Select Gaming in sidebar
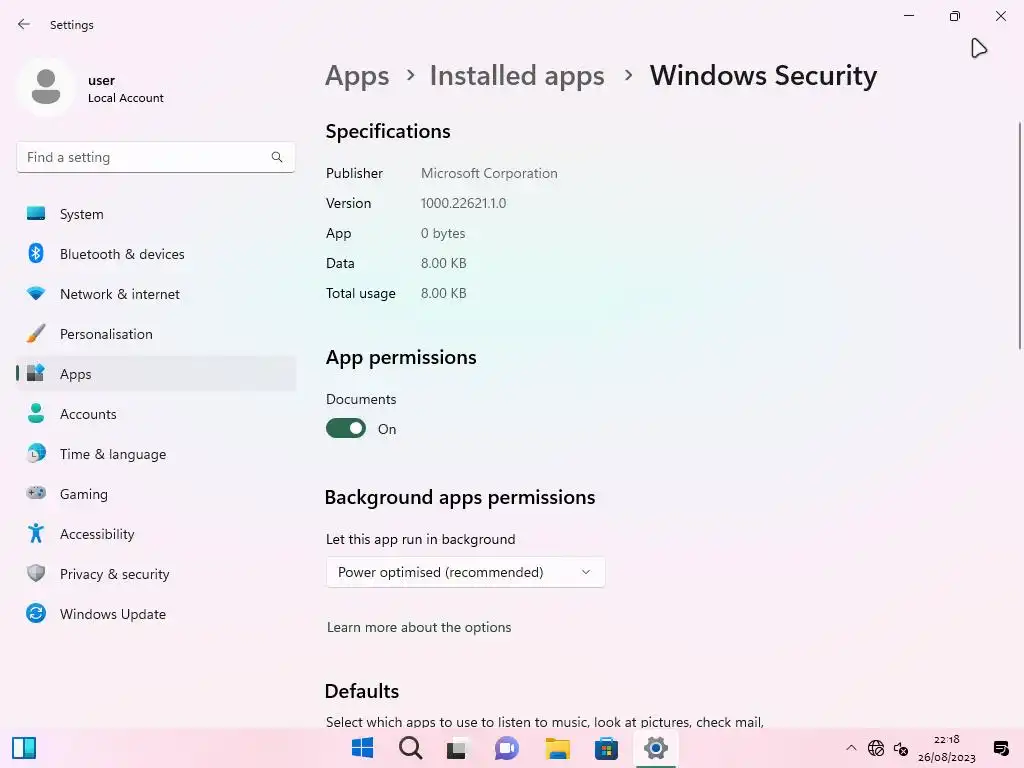Screen dimensions: 1024x768 (x=156, y=493)
